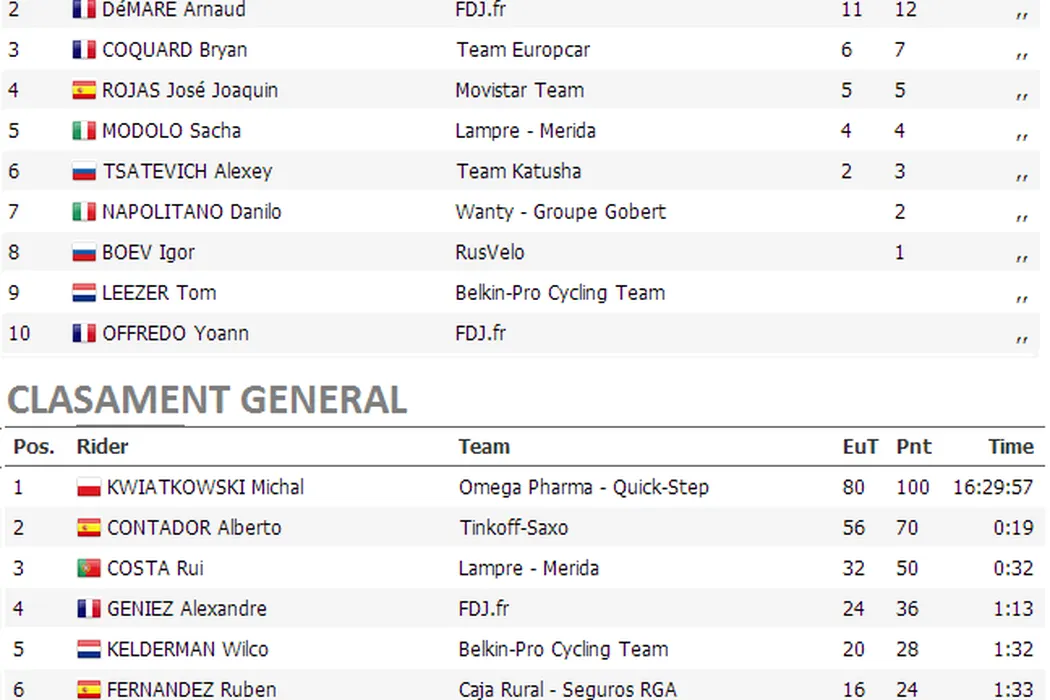Click the Polish flag next to KWIATKOWSKI Michal
This screenshot has width=1050, height=700.
89,488
